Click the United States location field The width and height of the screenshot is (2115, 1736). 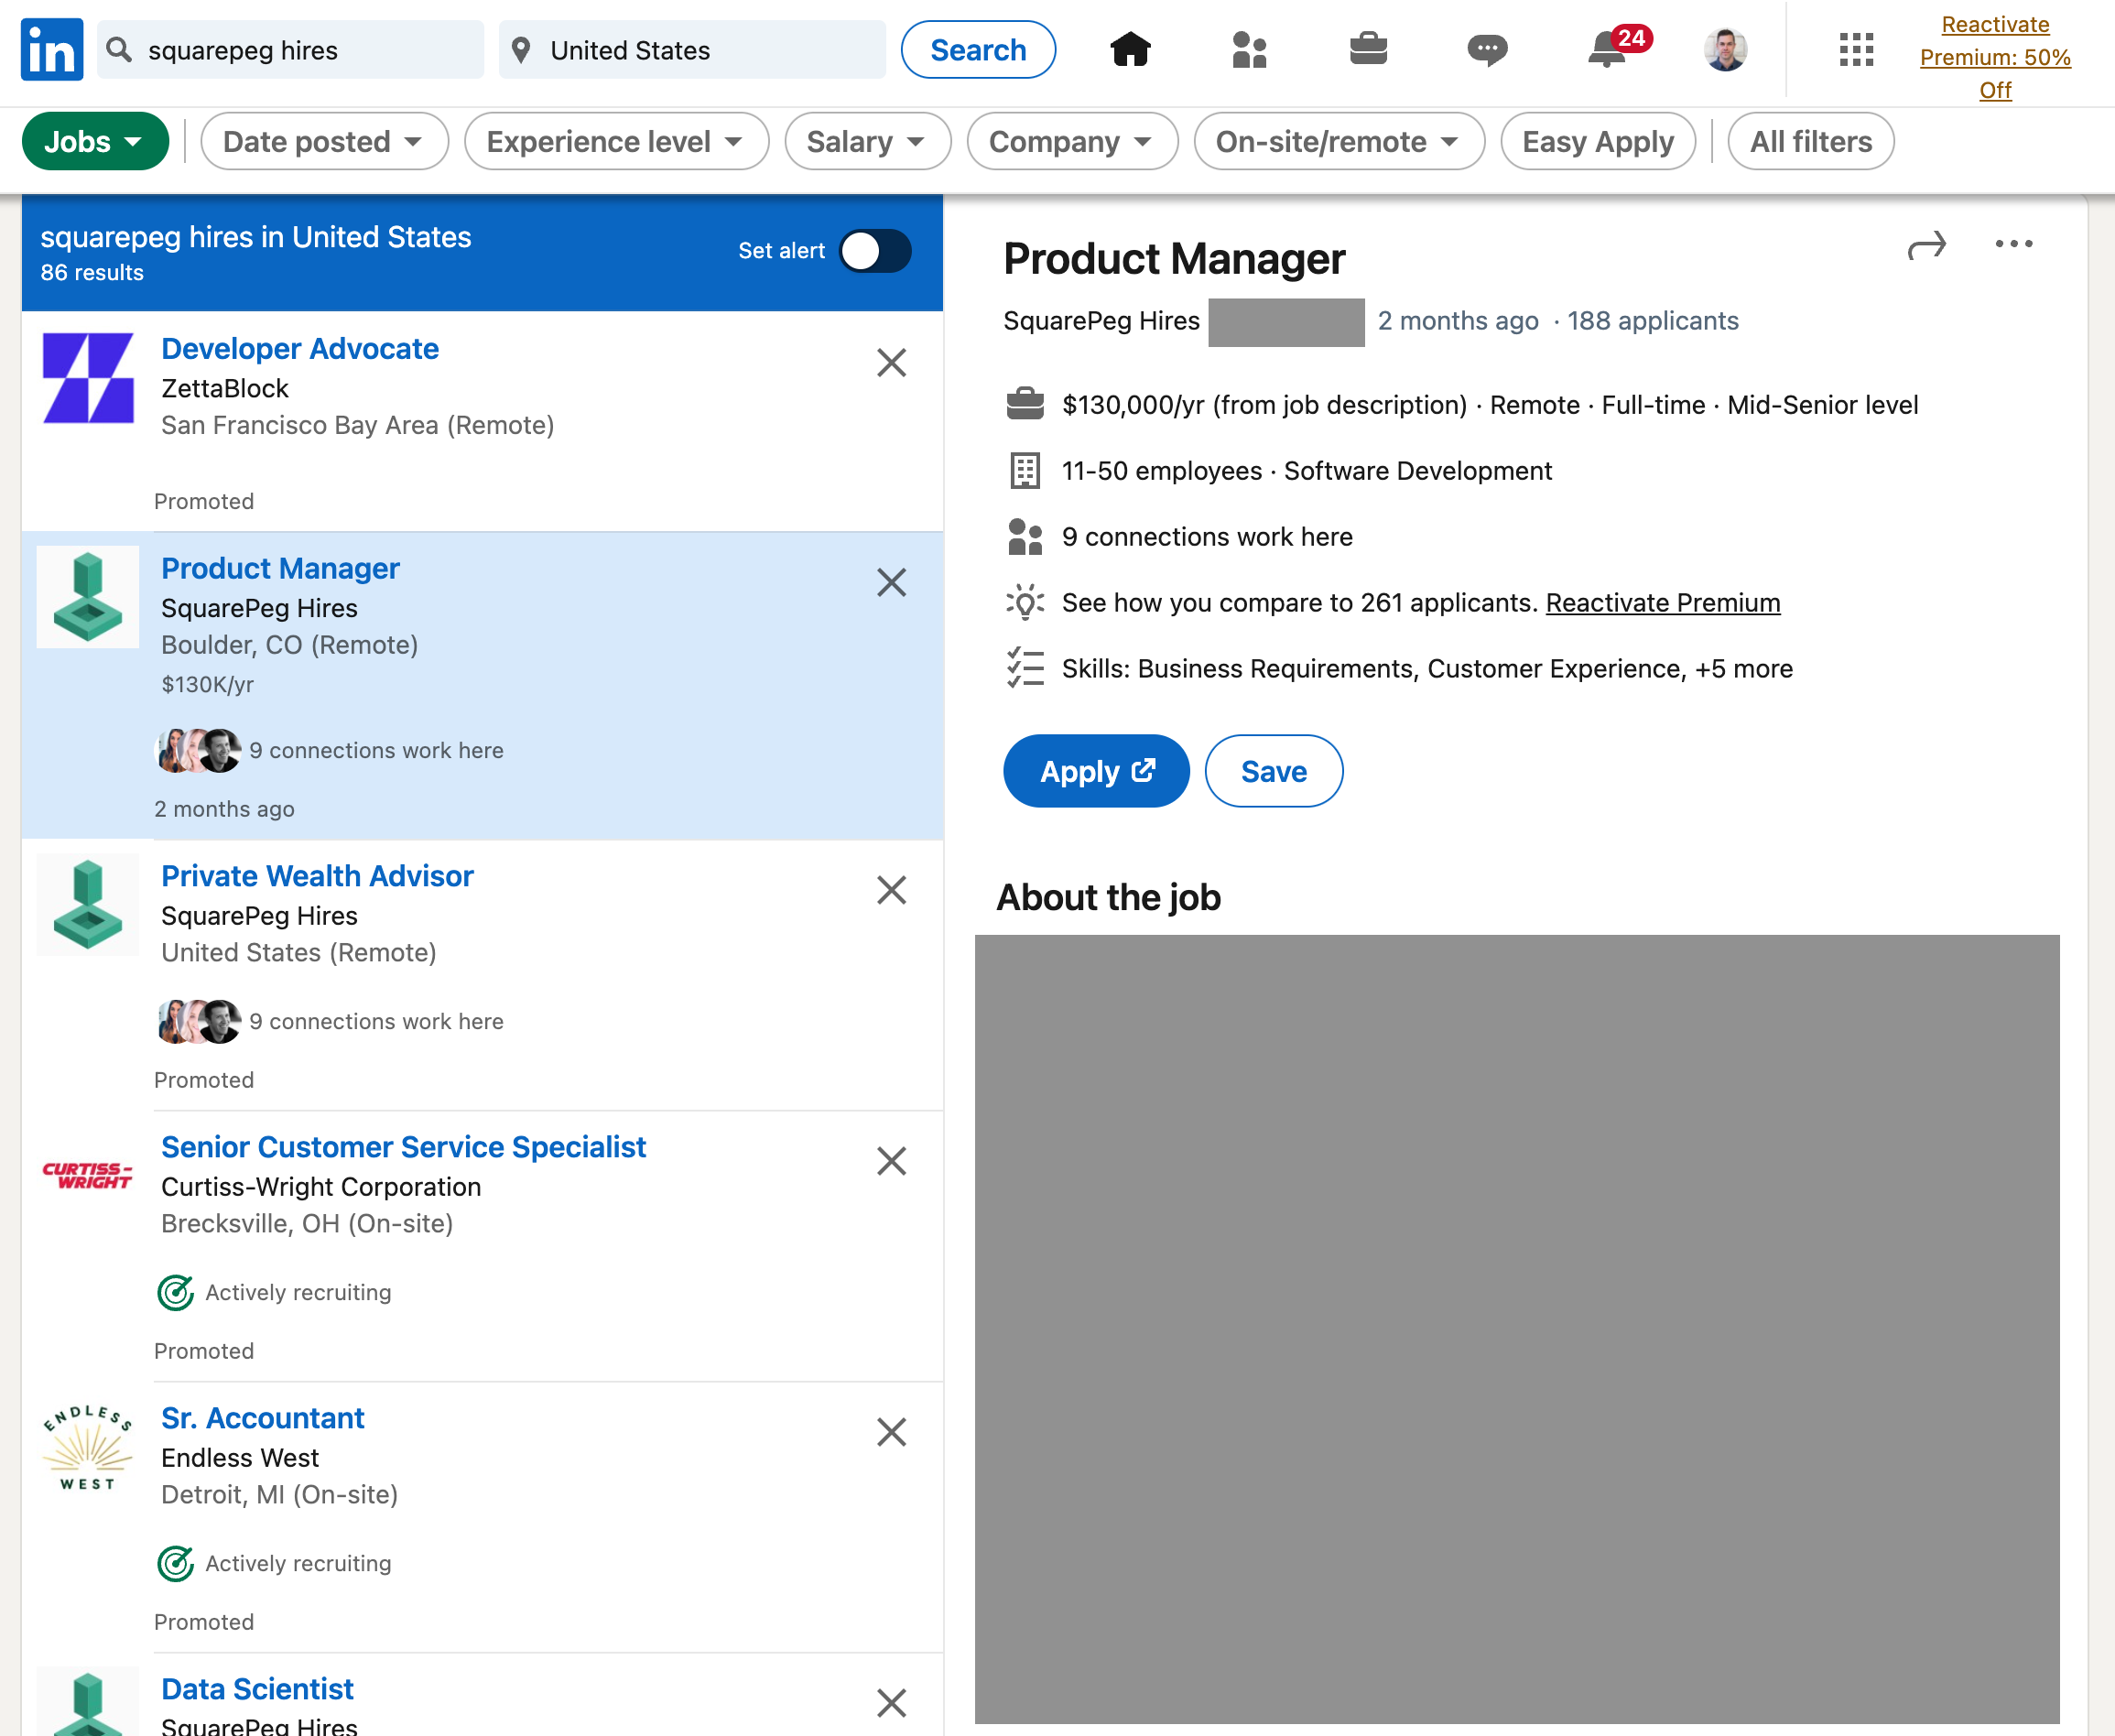tap(692, 49)
